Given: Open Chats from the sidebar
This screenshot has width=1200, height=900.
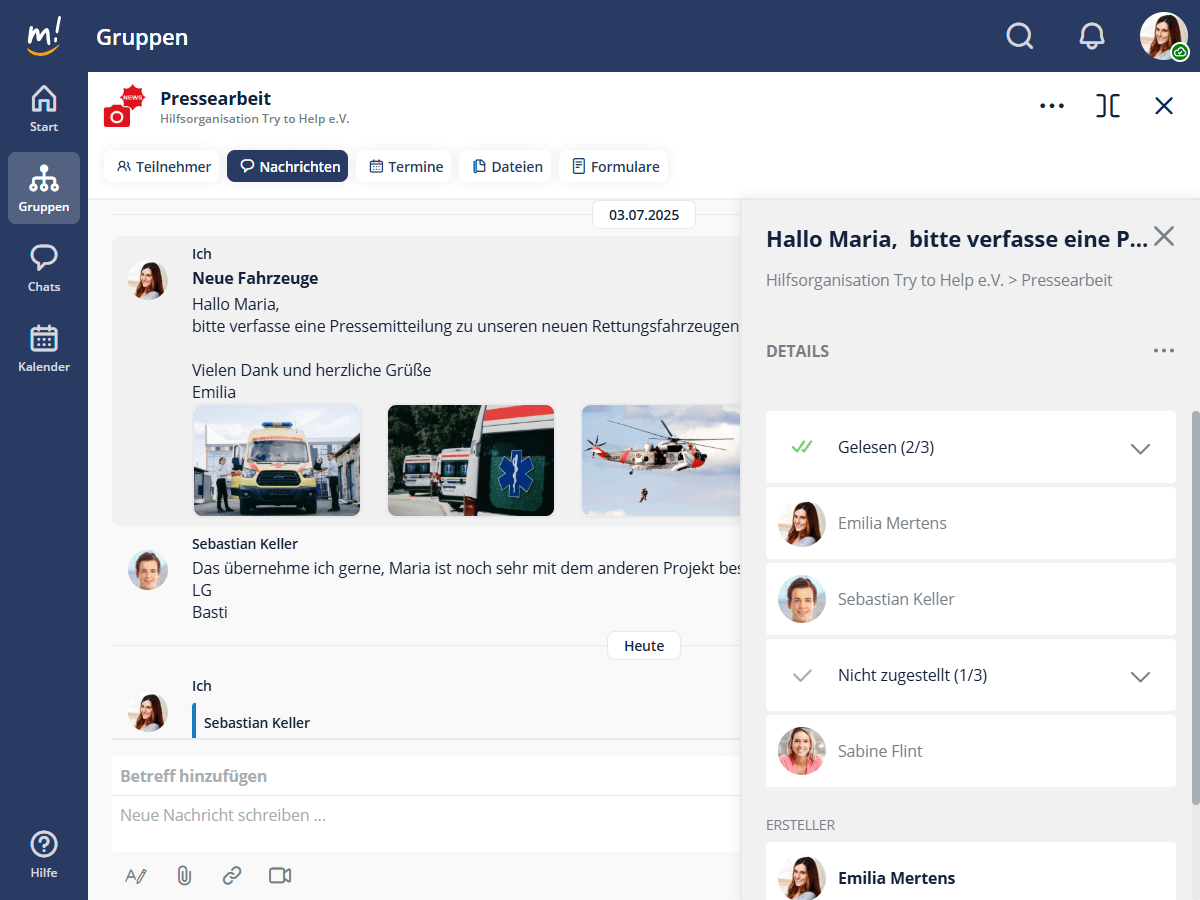Looking at the screenshot, I should click(x=44, y=268).
